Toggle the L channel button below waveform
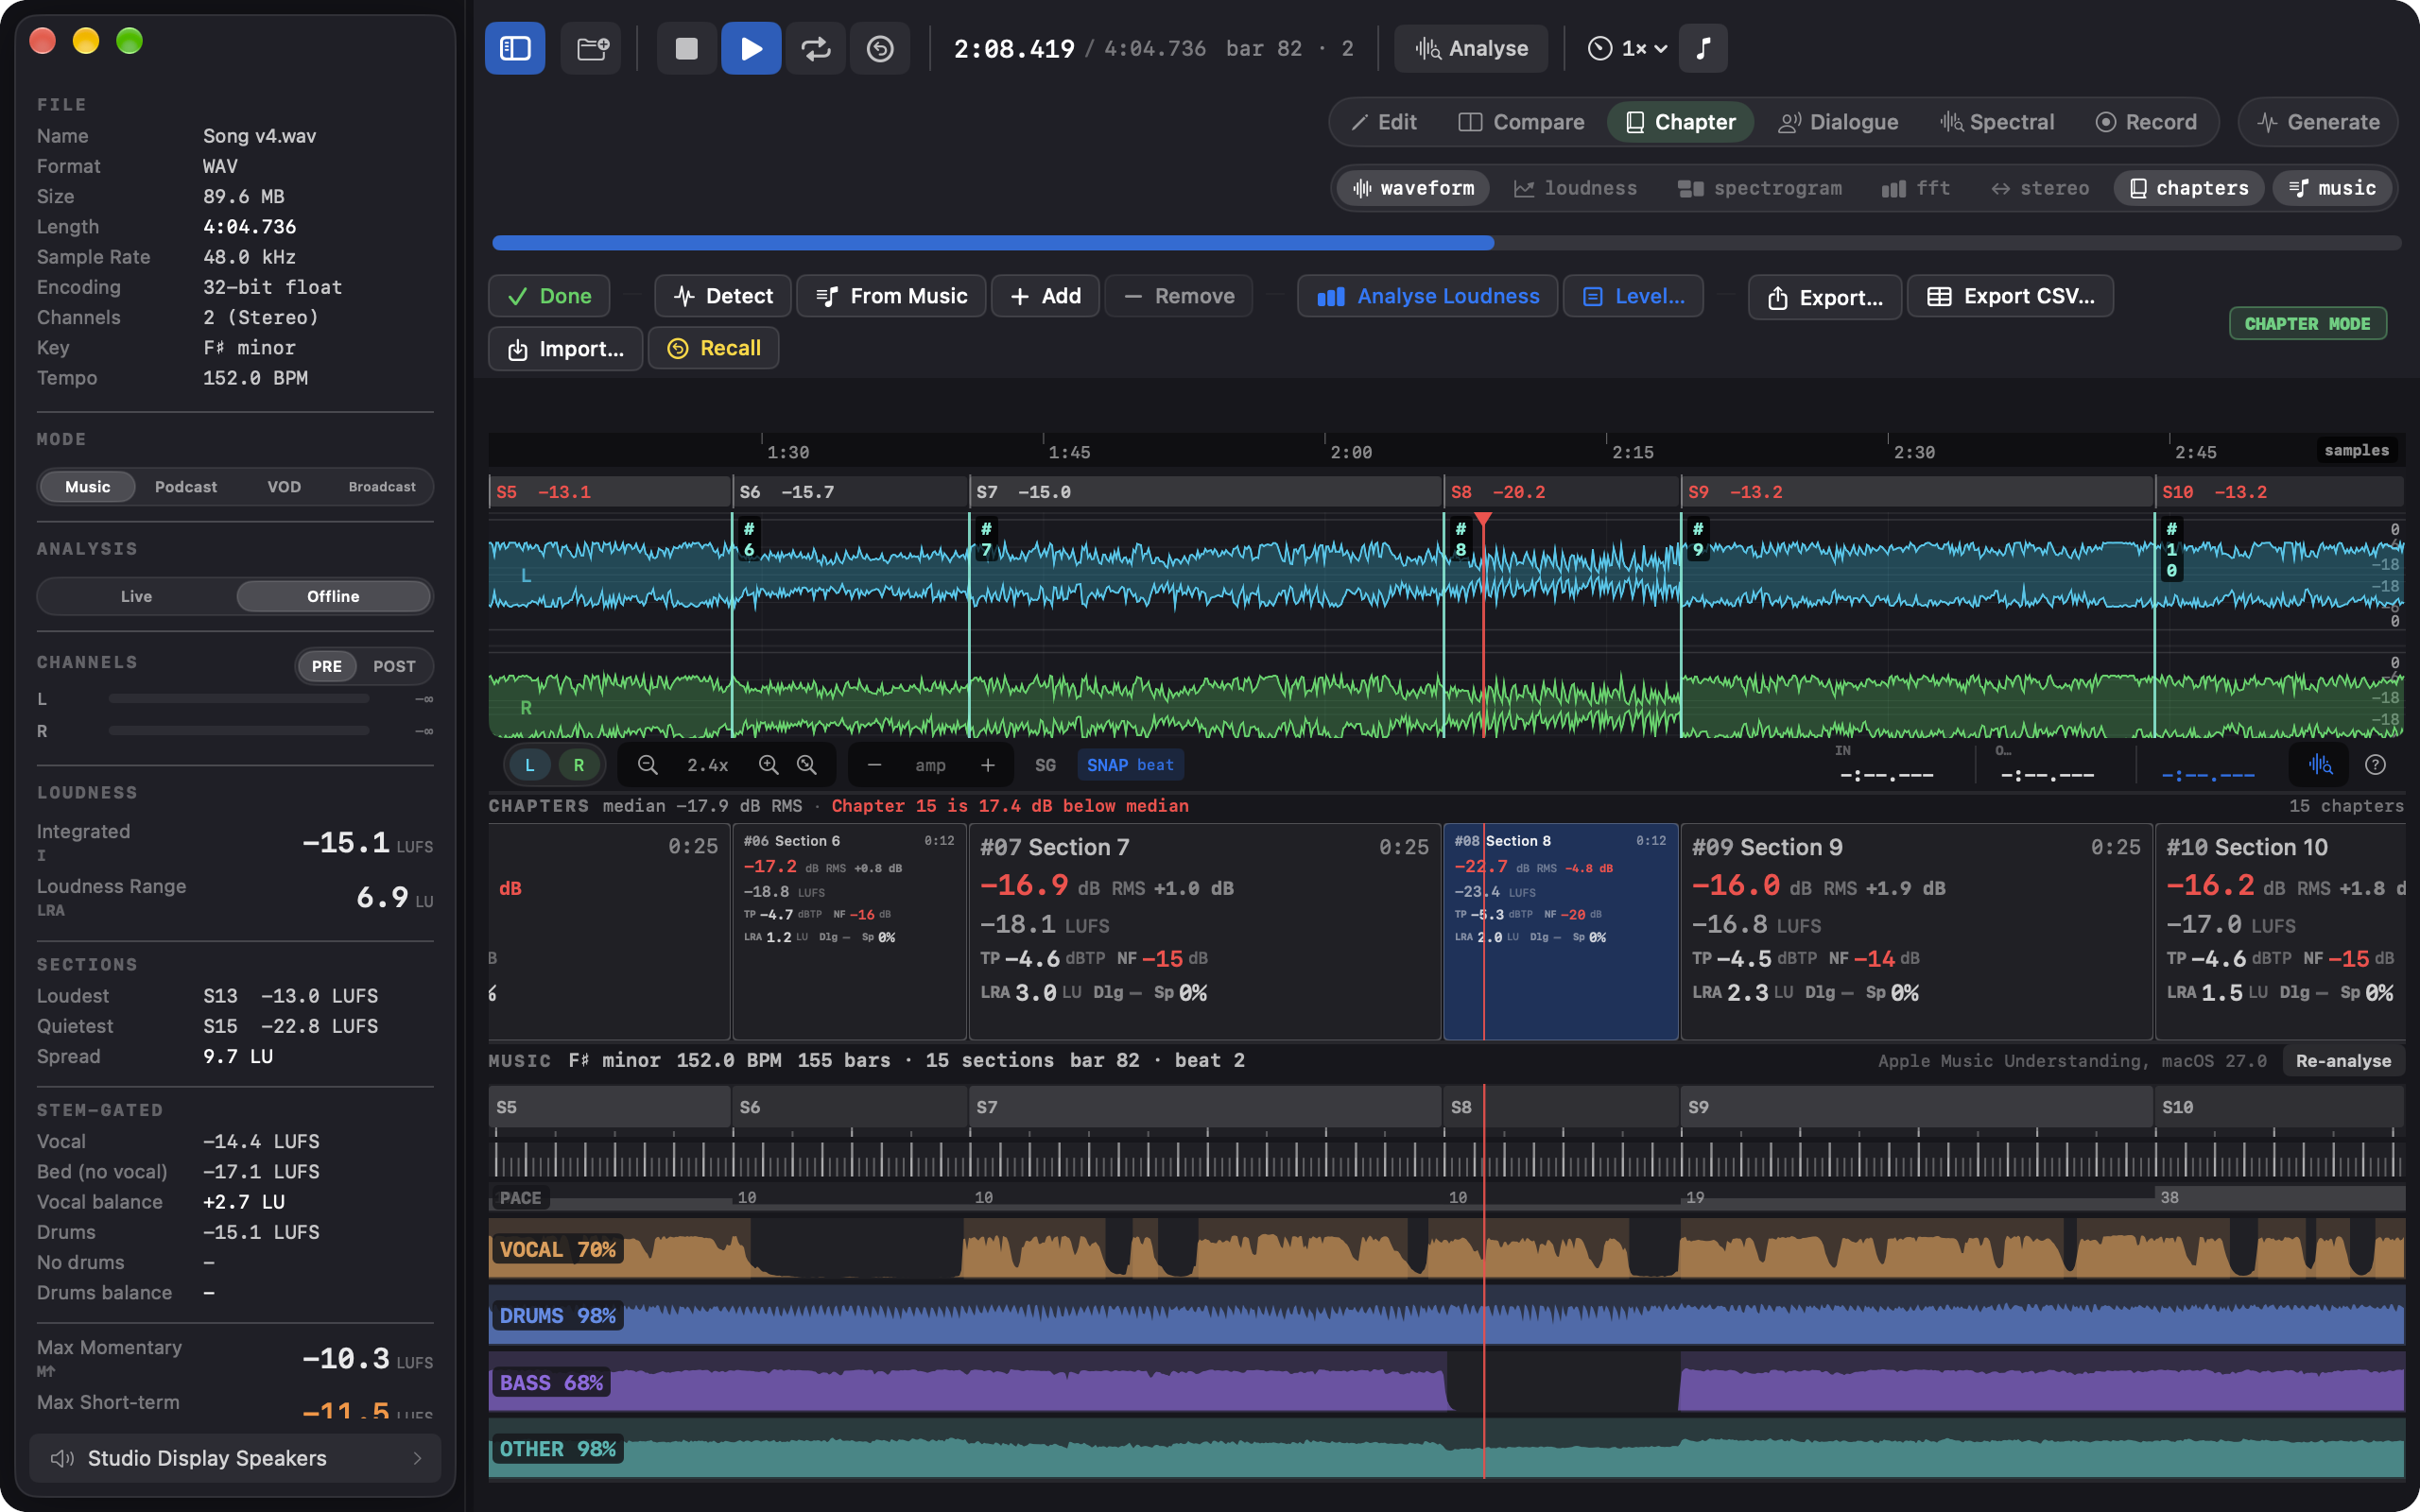2420x1512 pixels. [530, 765]
